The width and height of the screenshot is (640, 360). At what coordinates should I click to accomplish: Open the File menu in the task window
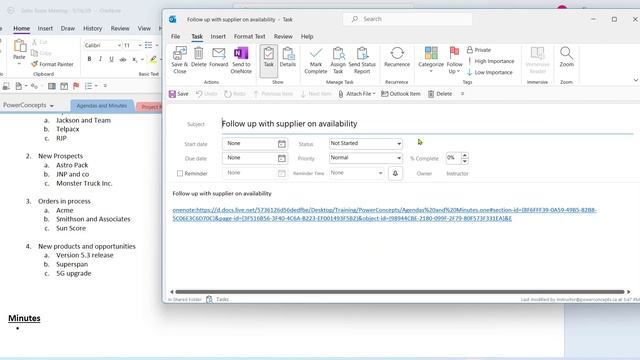click(176, 36)
